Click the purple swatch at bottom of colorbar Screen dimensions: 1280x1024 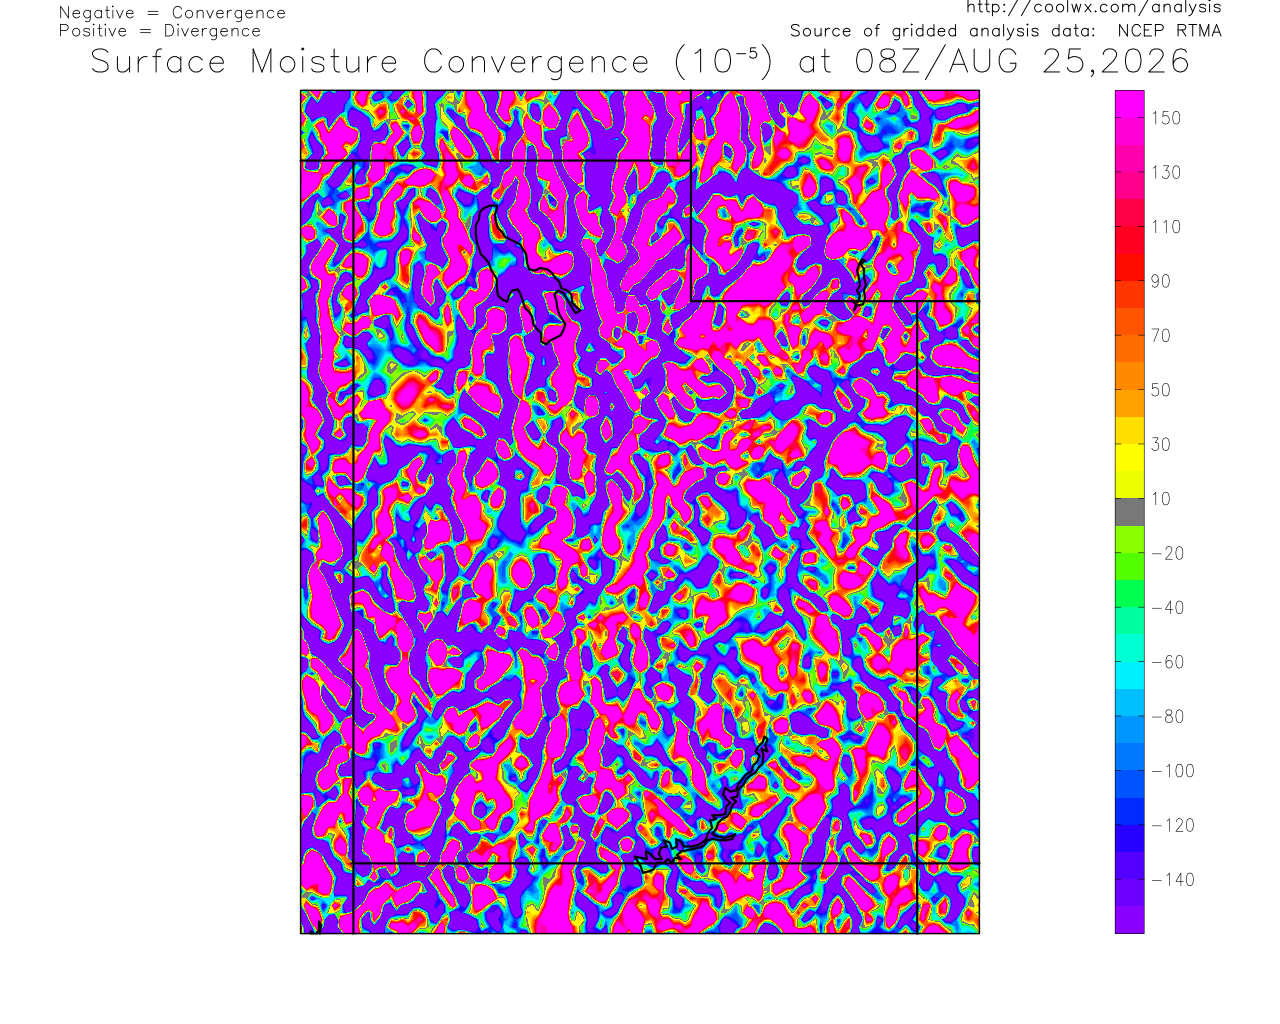tap(1130, 920)
